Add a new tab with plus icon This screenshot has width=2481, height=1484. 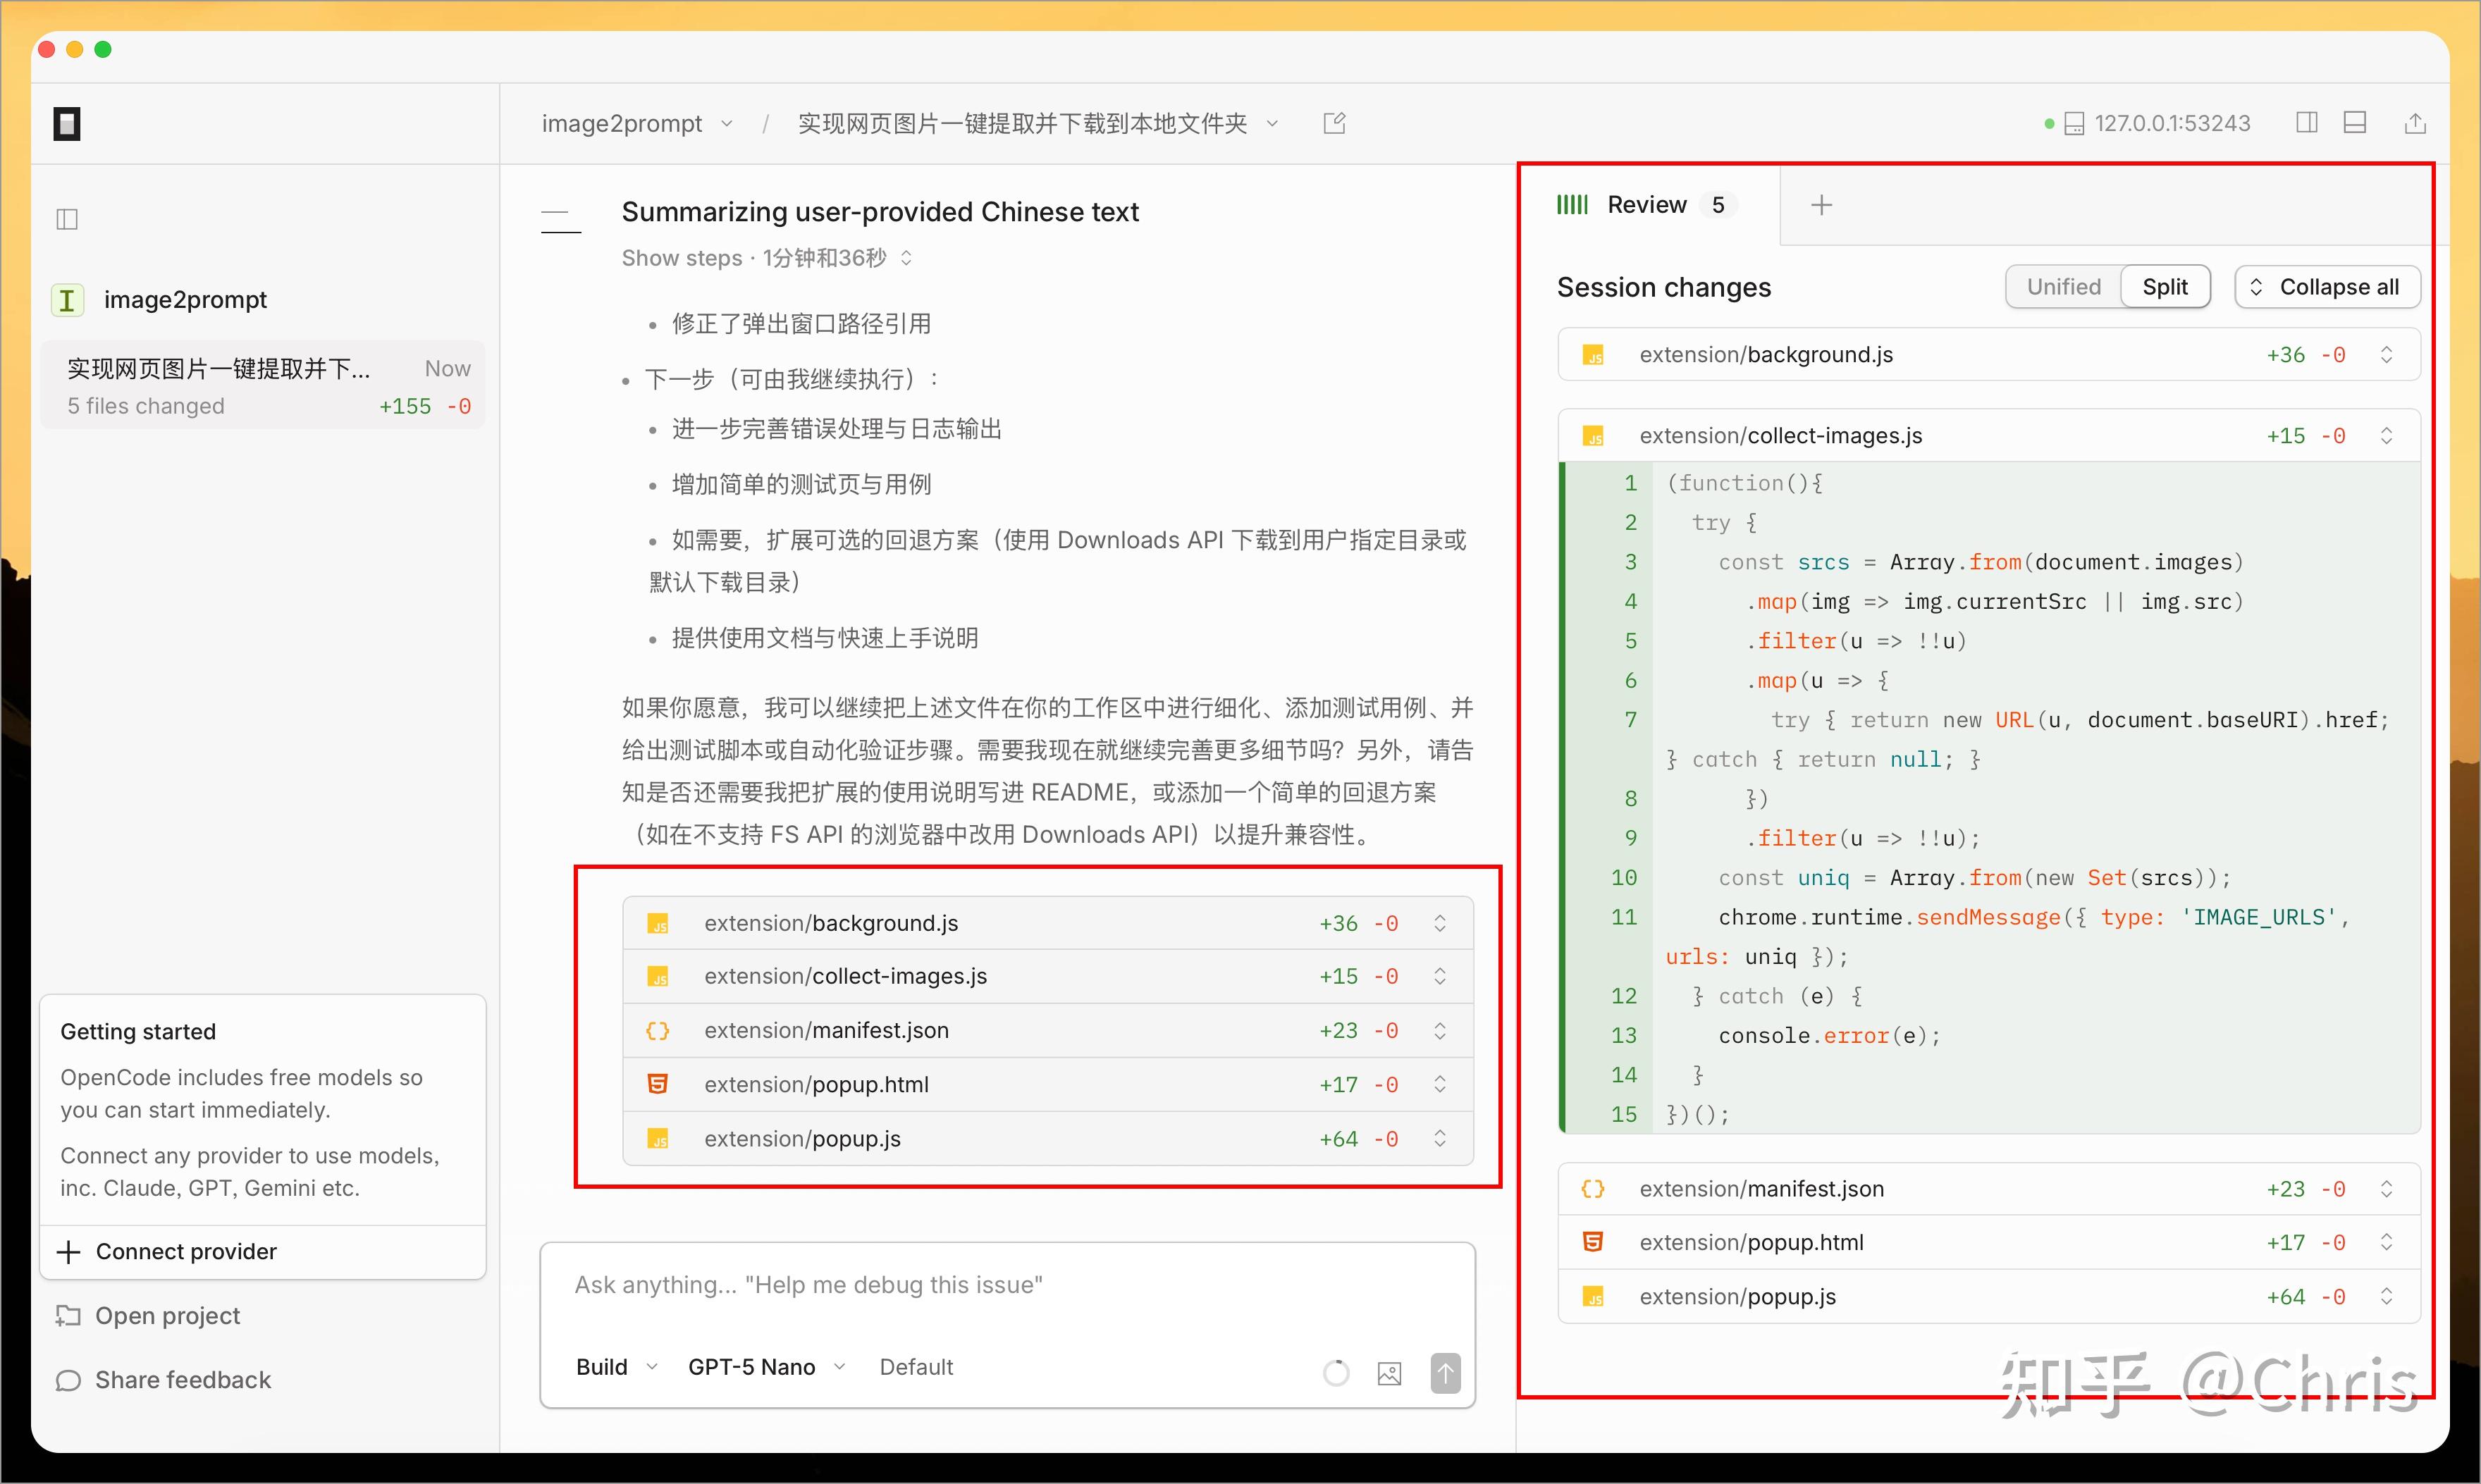pyautogui.click(x=1822, y=205)
